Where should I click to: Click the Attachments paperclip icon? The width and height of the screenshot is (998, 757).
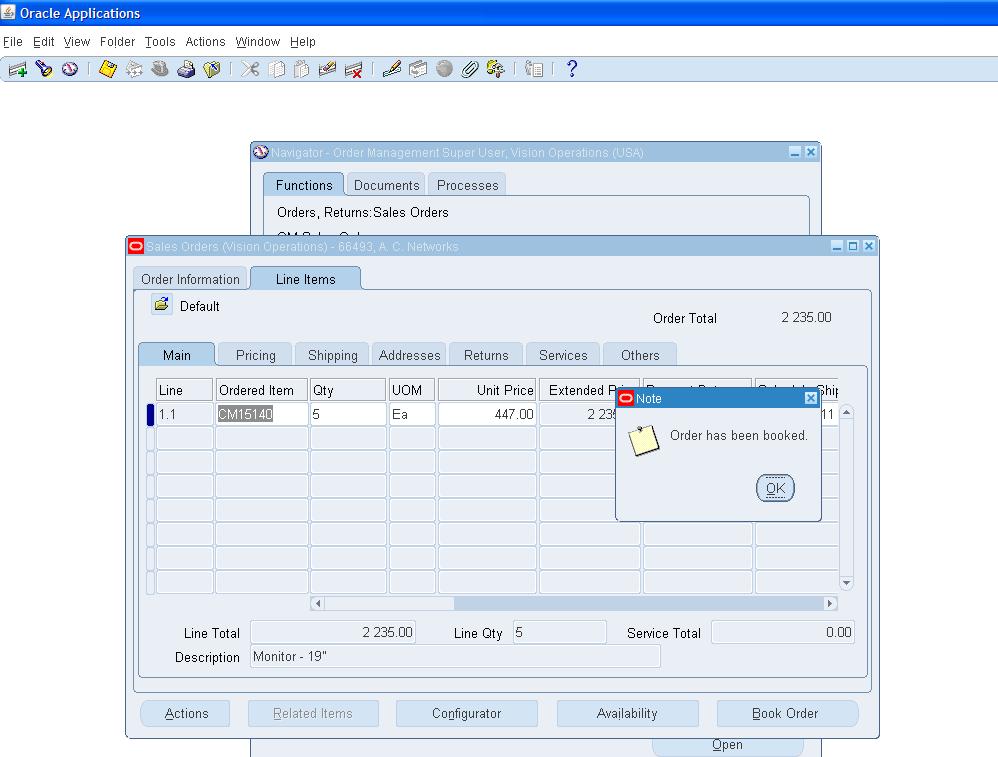(x=470, y=69)
